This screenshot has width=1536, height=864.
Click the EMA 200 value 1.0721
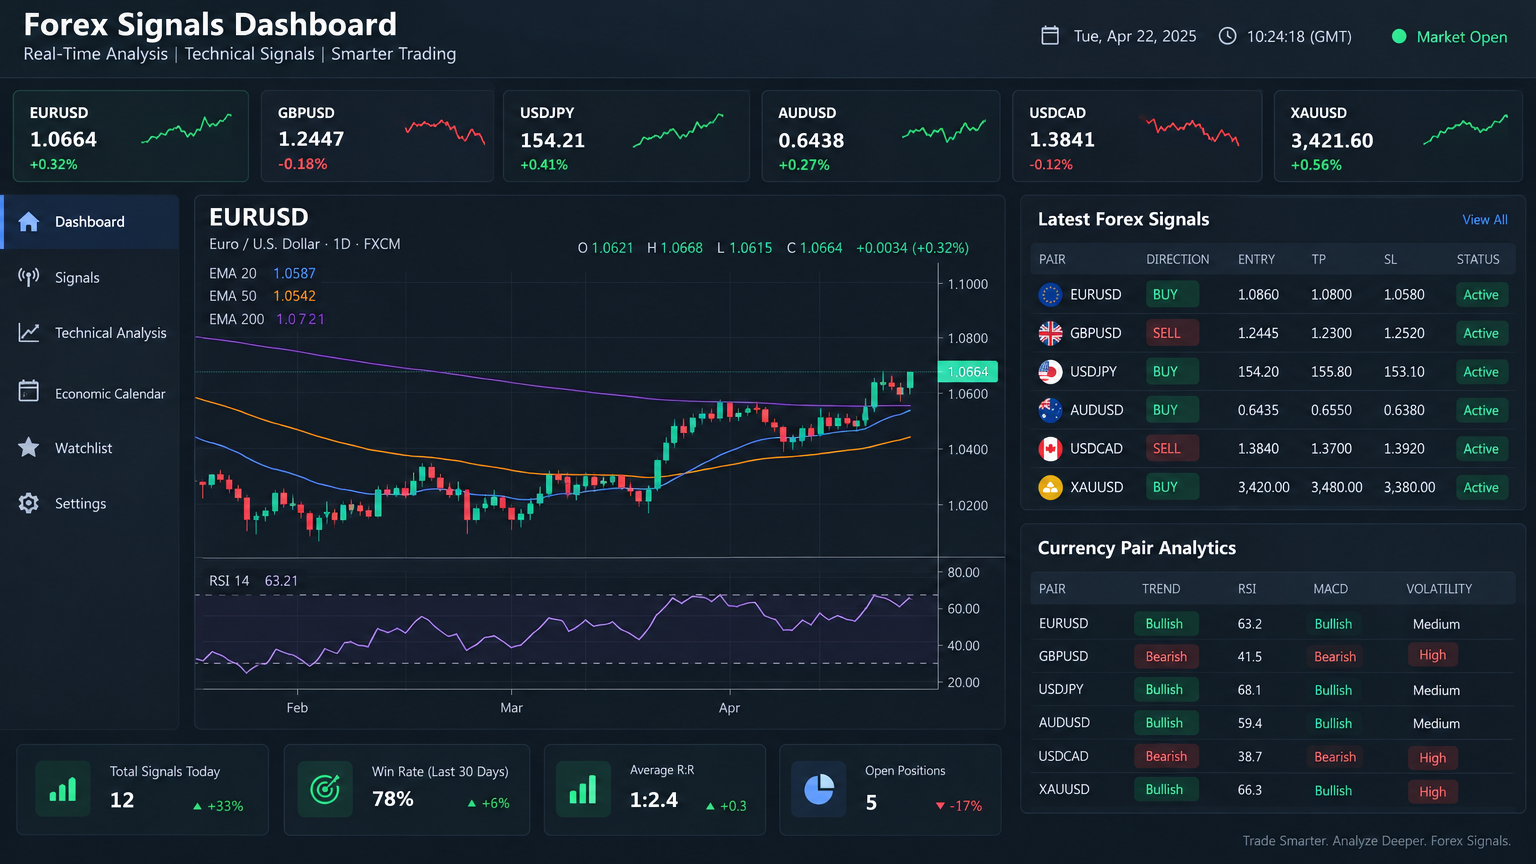pyautogui.click(x=300, y=319)
